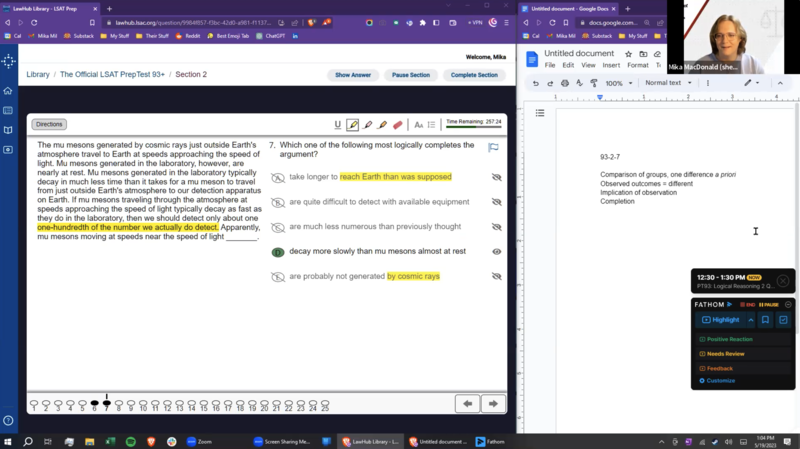This screenshot has height=449, width=800.
Task: Toggle eye icon for 'decay more slowly' answer
Action: (x=496, y=252)
